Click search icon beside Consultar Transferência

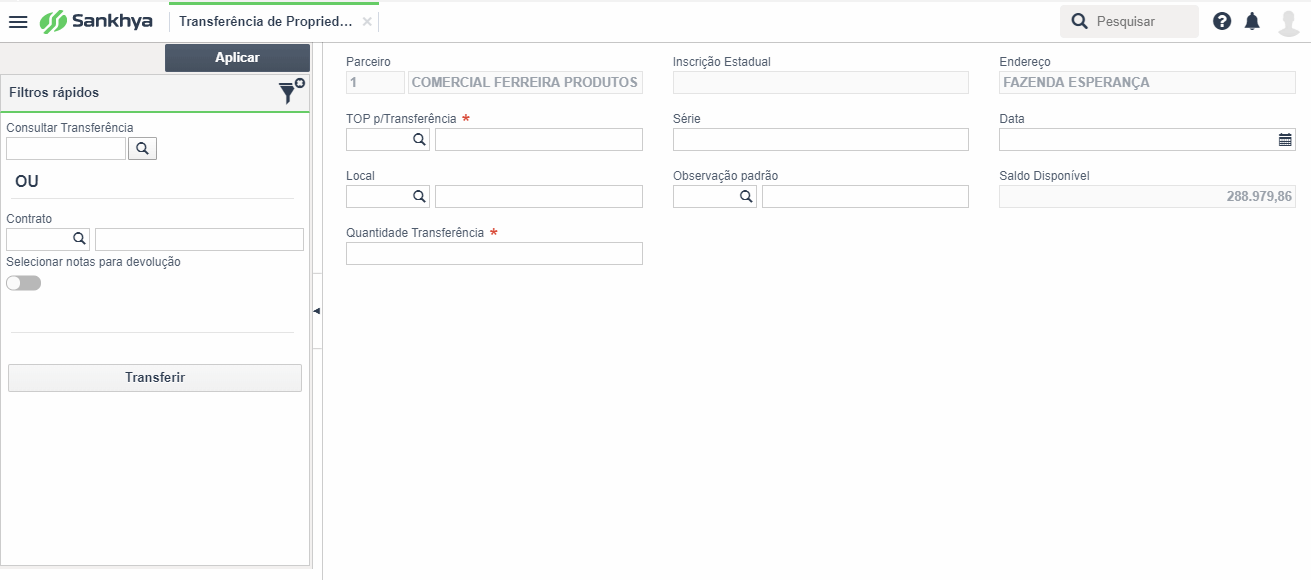(142, 149)
